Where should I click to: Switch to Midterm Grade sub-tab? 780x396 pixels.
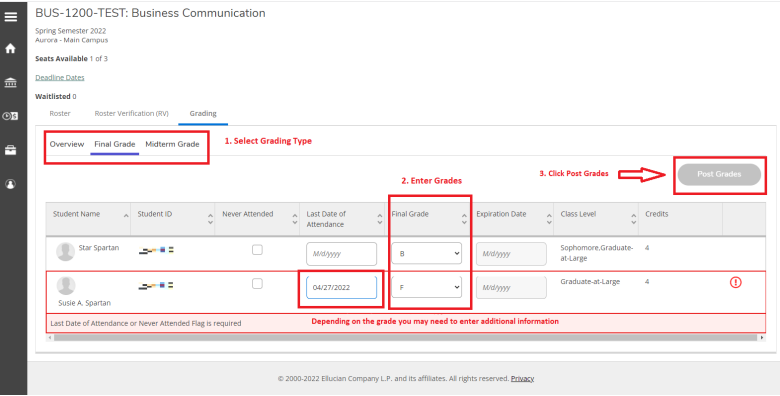click(172, 144)
